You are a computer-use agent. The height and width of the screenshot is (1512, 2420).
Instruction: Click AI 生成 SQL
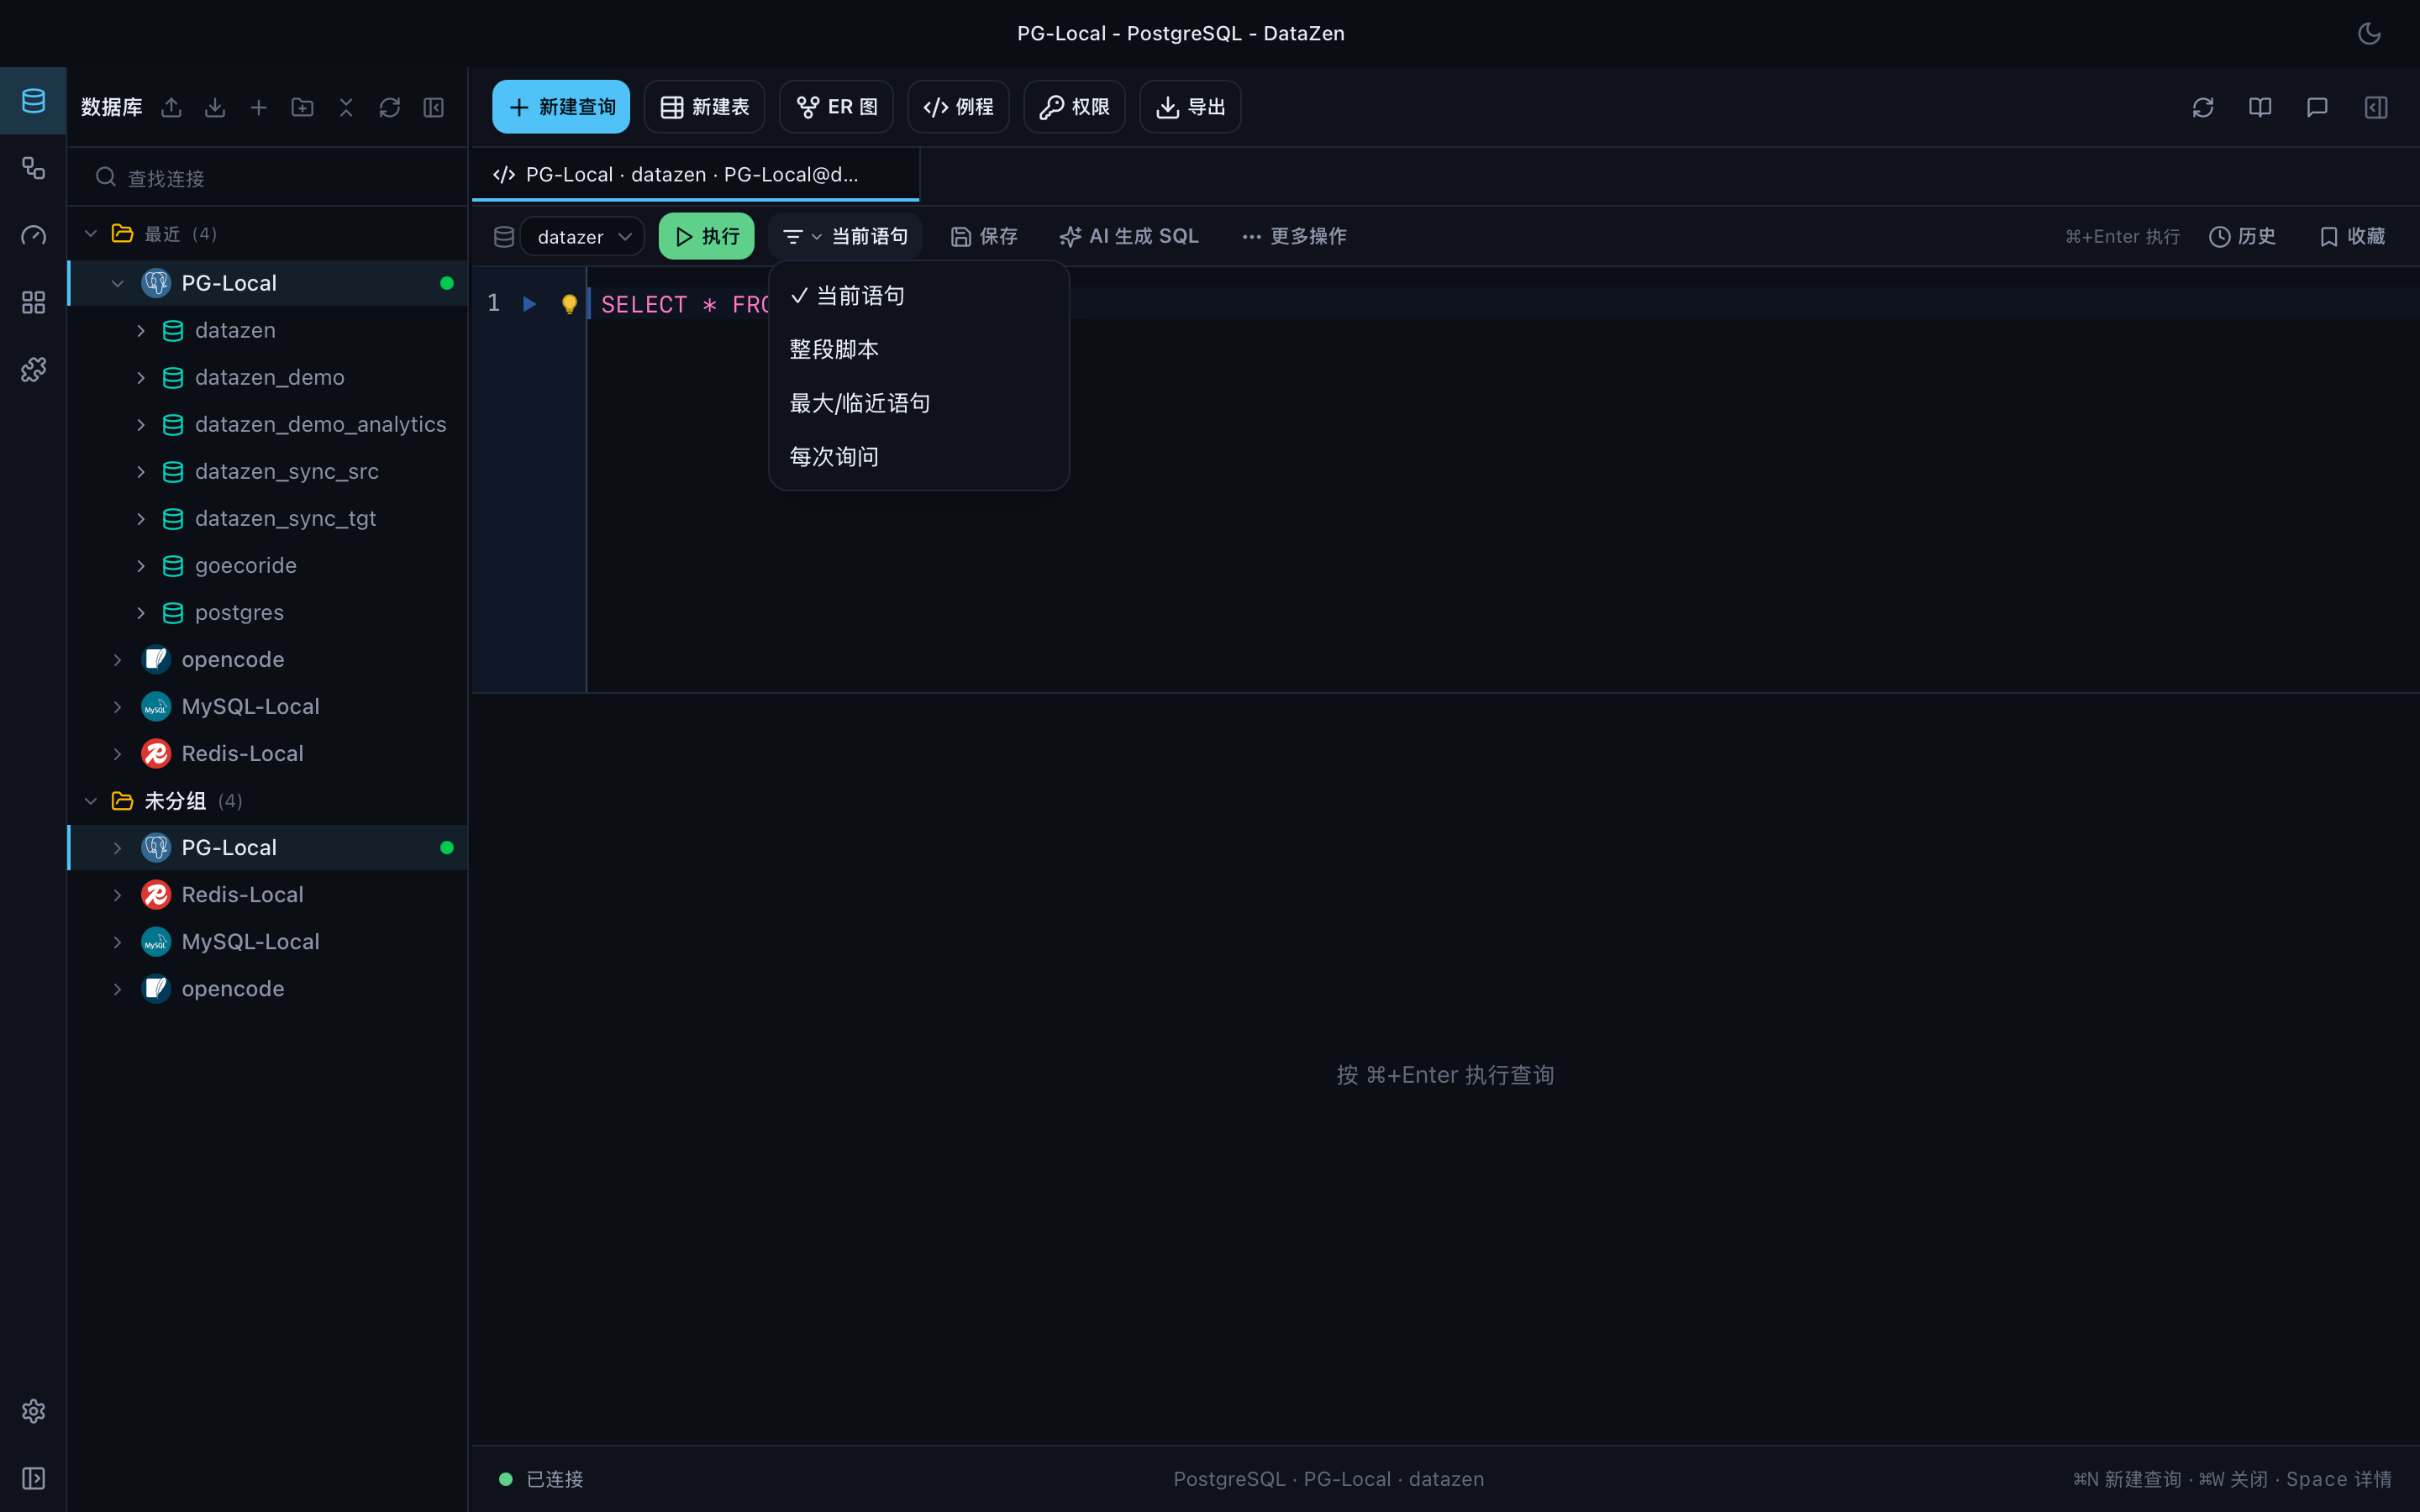[1129, 236]
